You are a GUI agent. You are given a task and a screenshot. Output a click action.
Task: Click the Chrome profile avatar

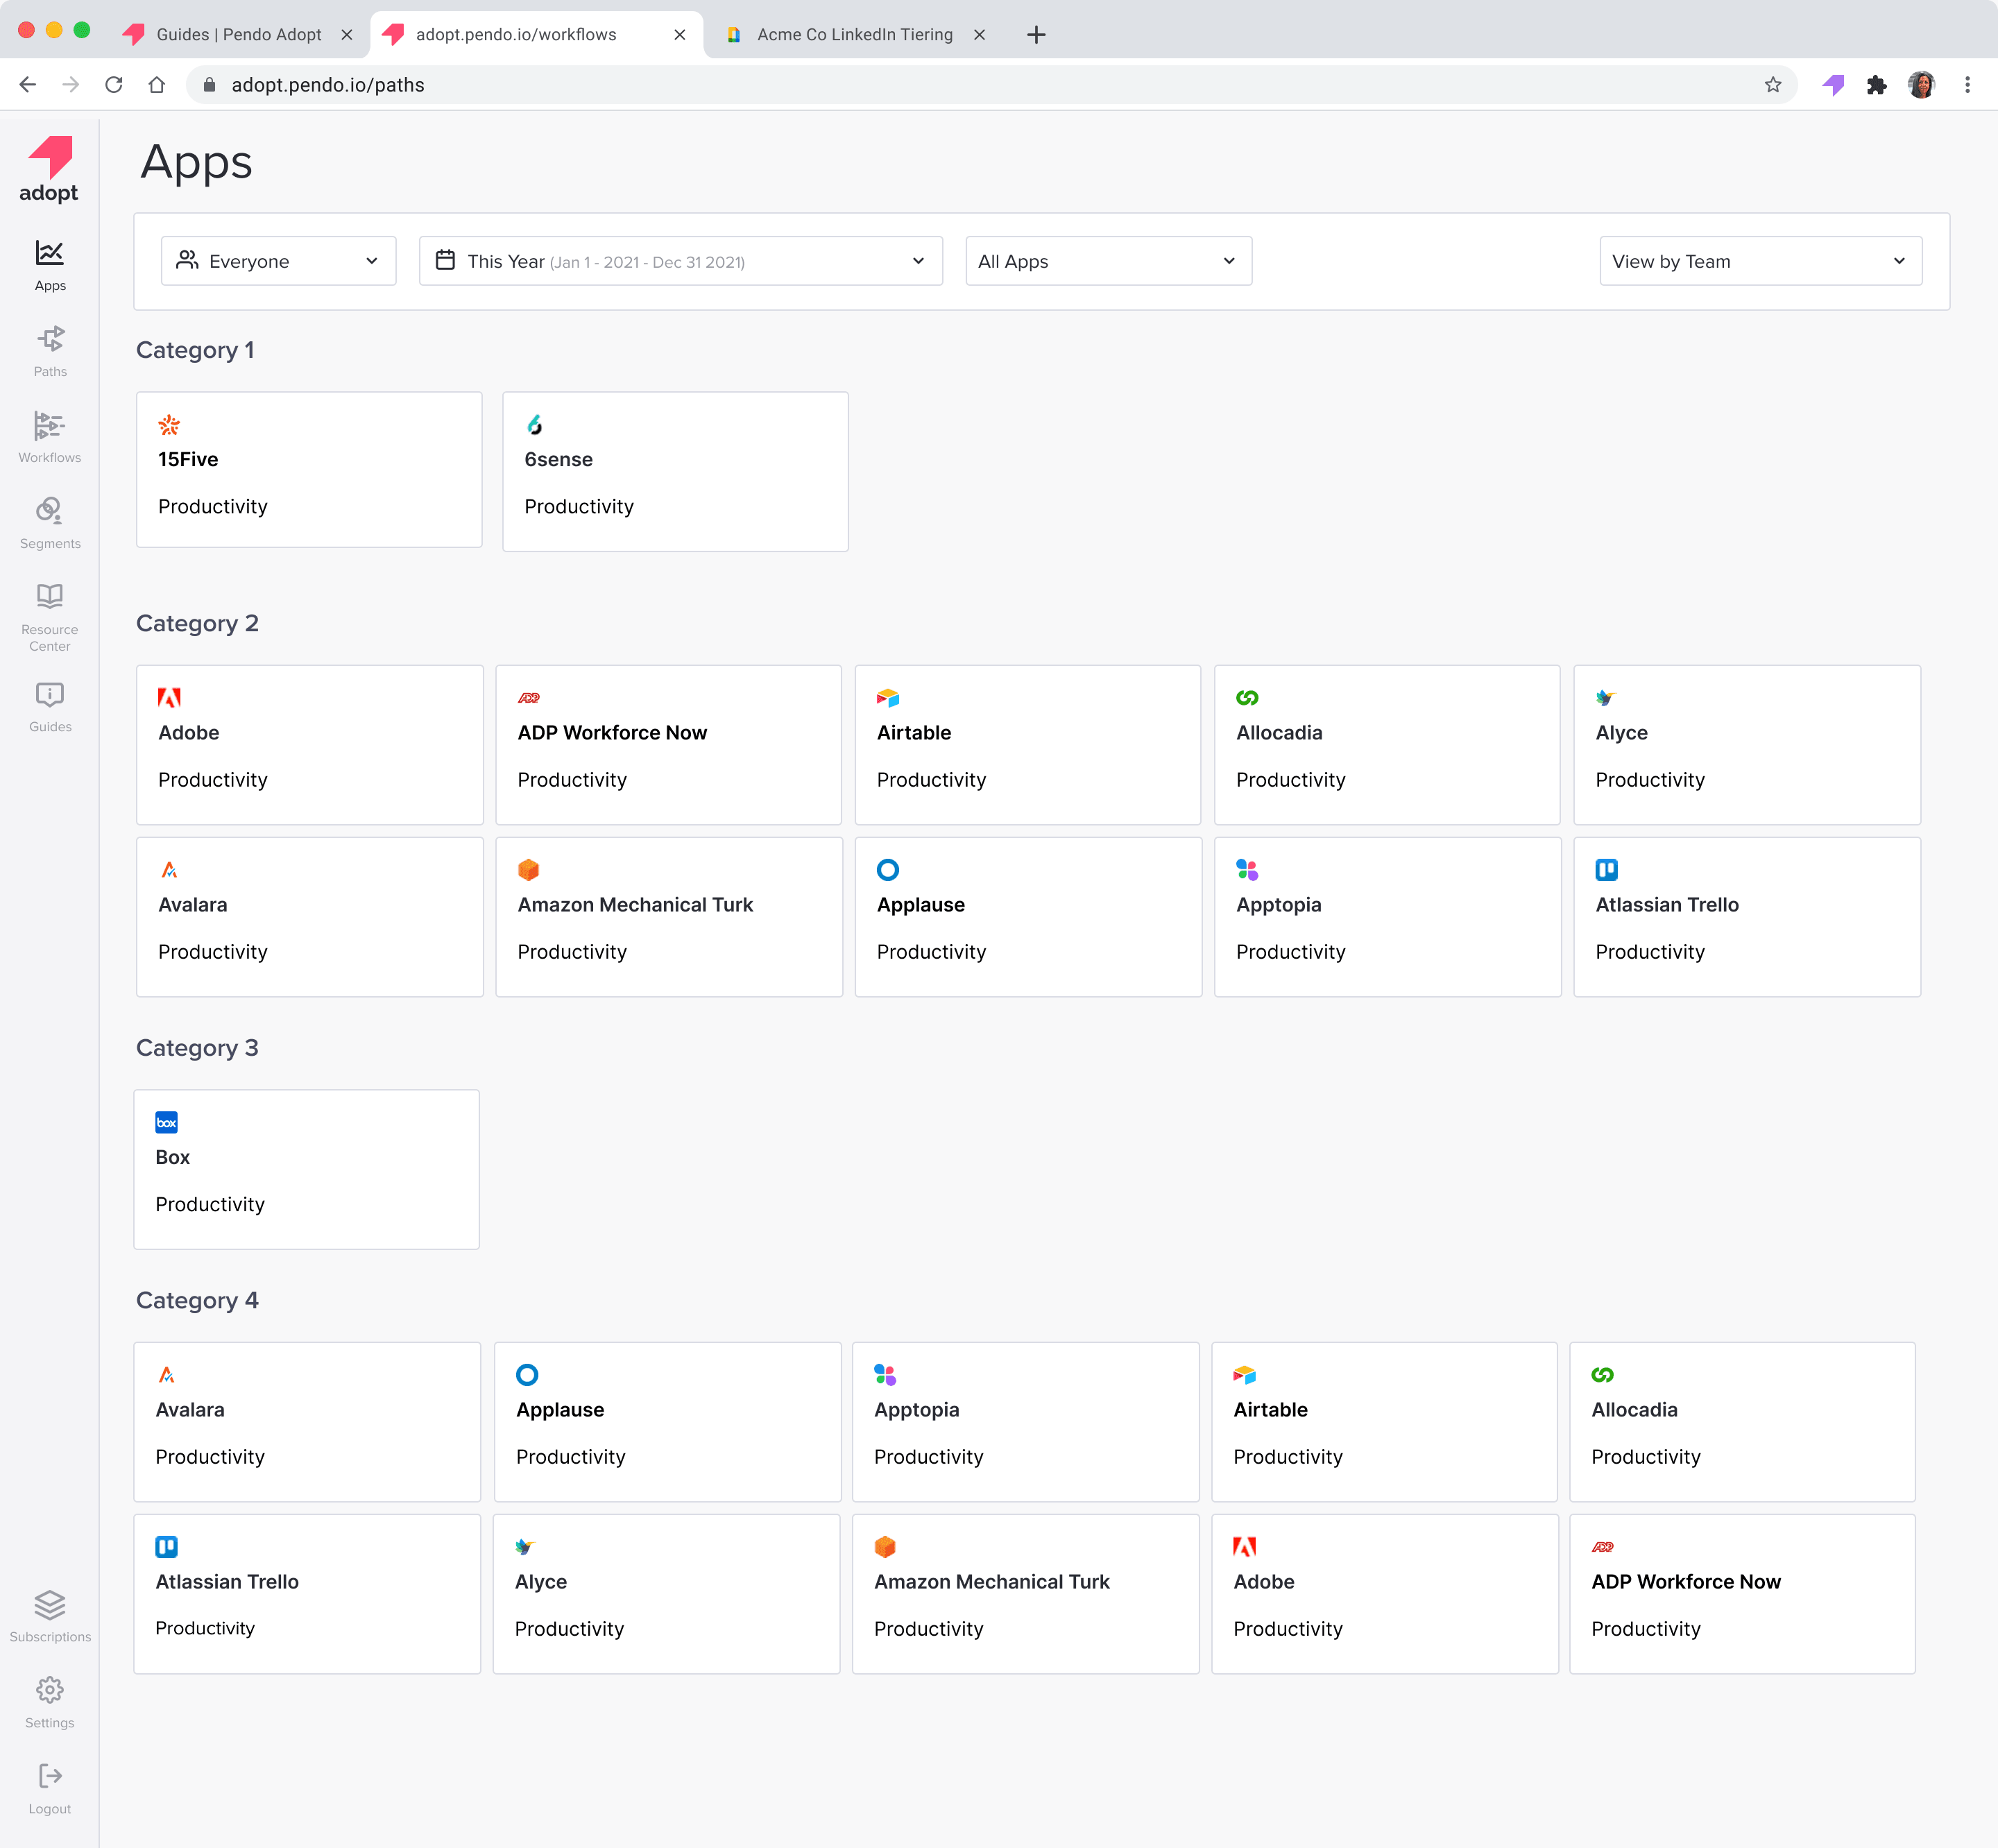1921,85
